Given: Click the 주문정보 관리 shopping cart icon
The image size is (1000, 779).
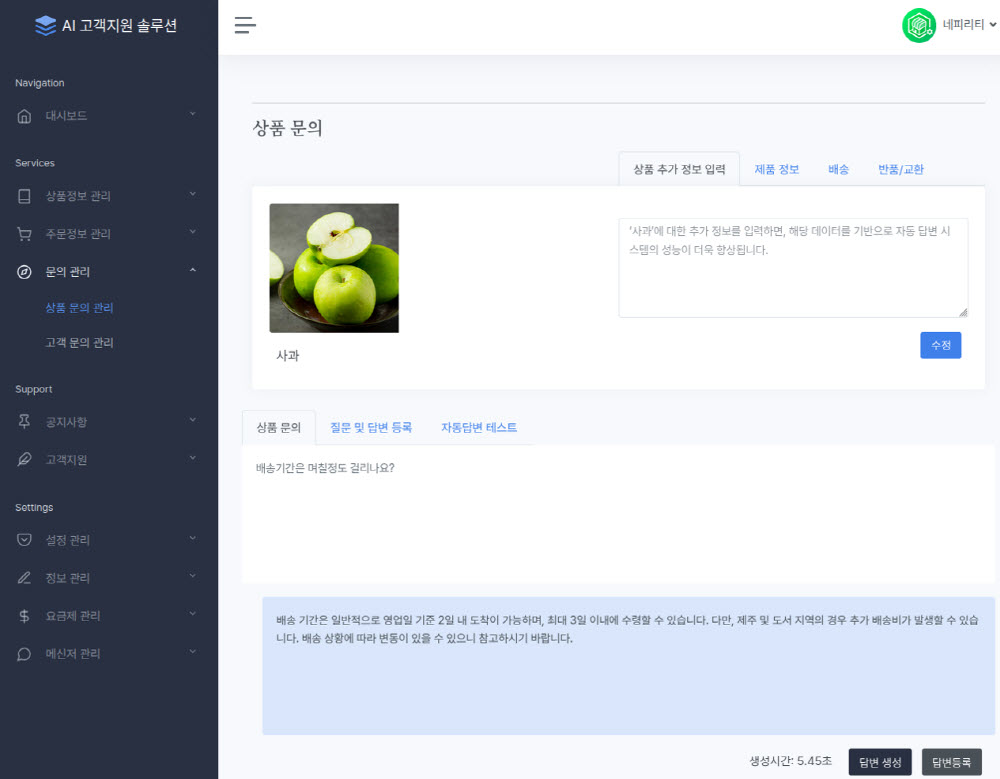Looking at the screenshot, I should click(25, 234).
